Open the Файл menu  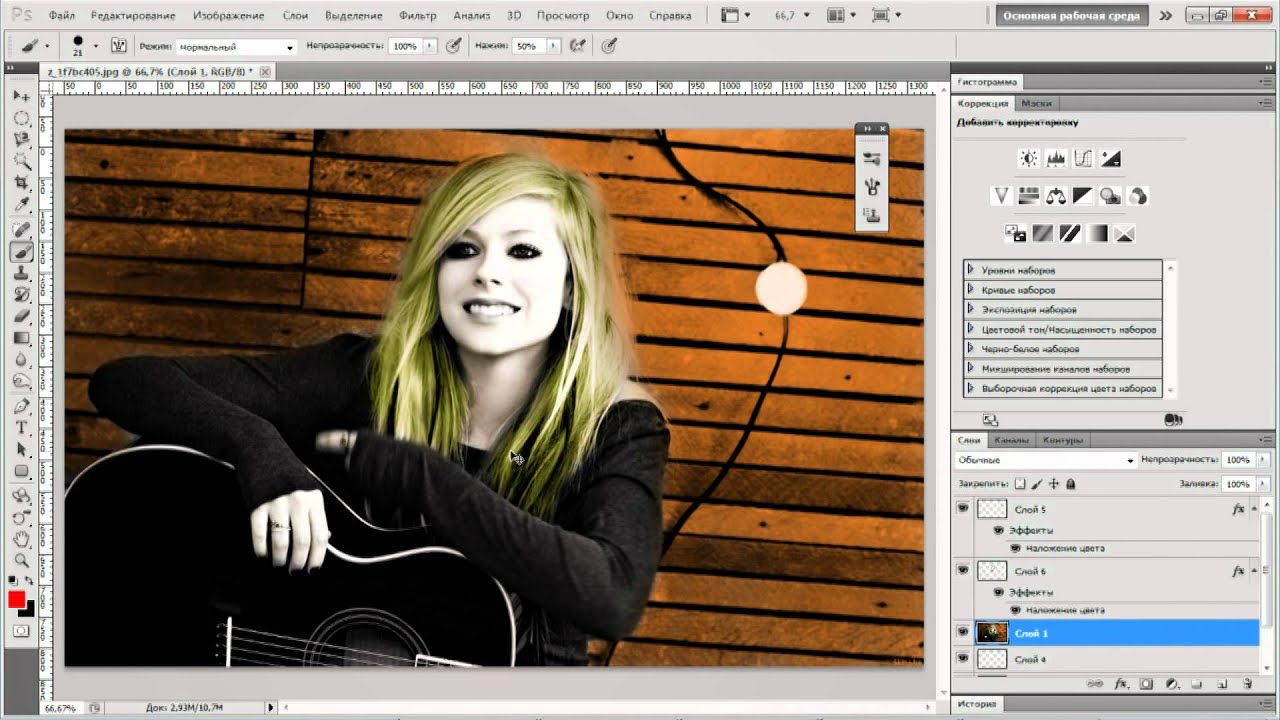61,16
